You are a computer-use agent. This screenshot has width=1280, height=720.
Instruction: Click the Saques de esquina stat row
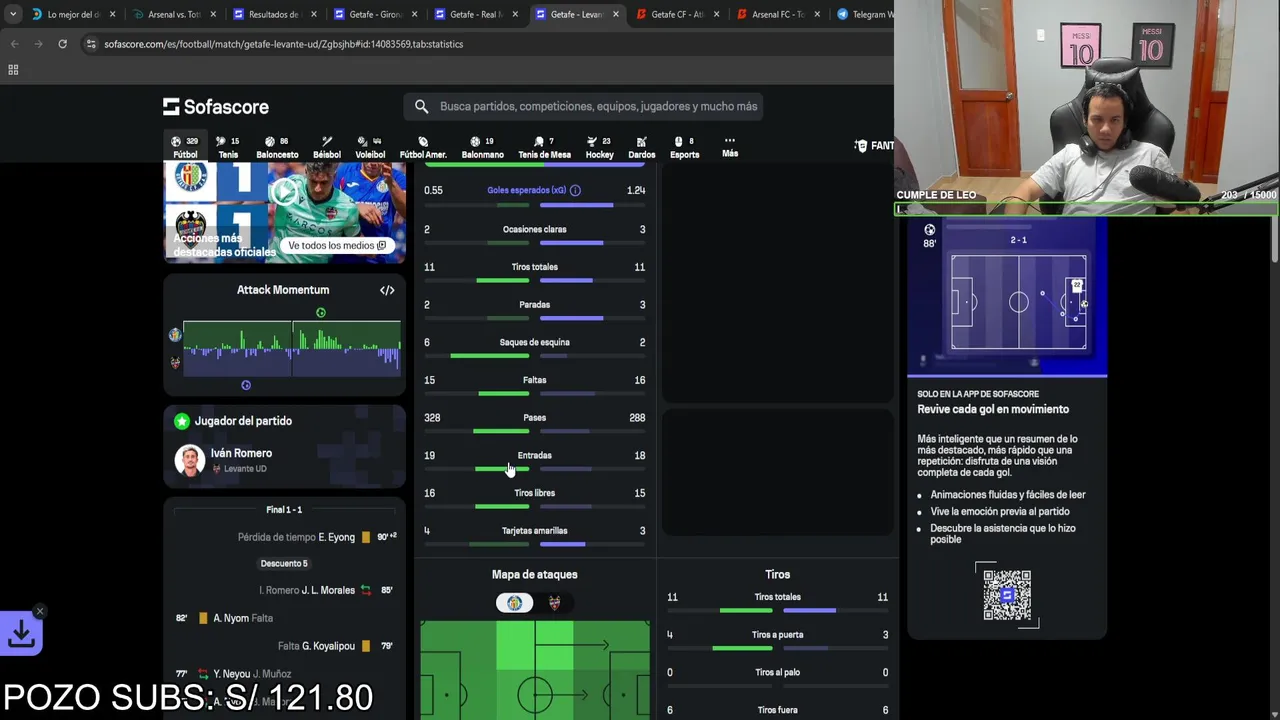535,347
